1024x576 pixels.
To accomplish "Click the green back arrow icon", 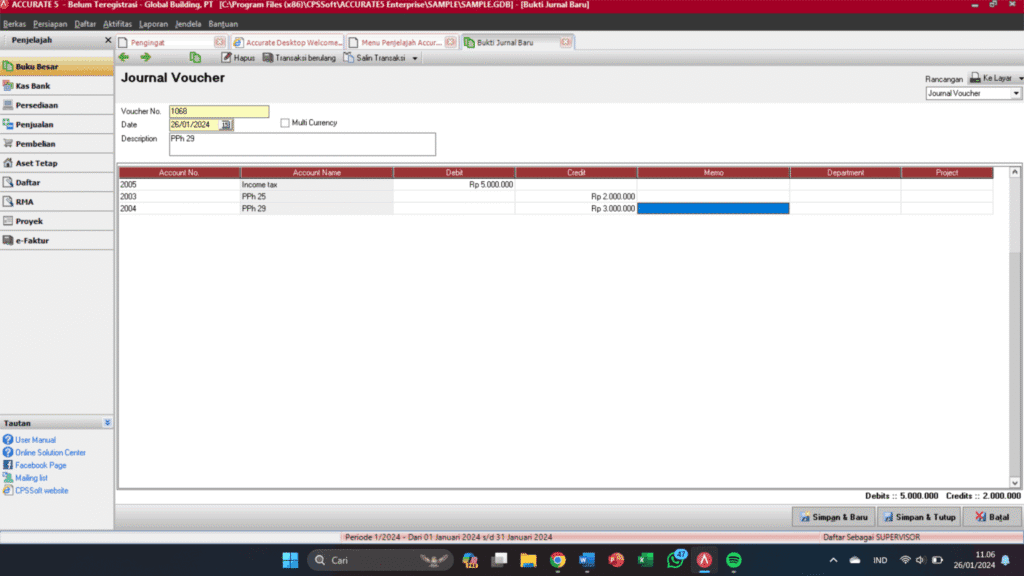I will pyautogui.click(x=124, y=58).
